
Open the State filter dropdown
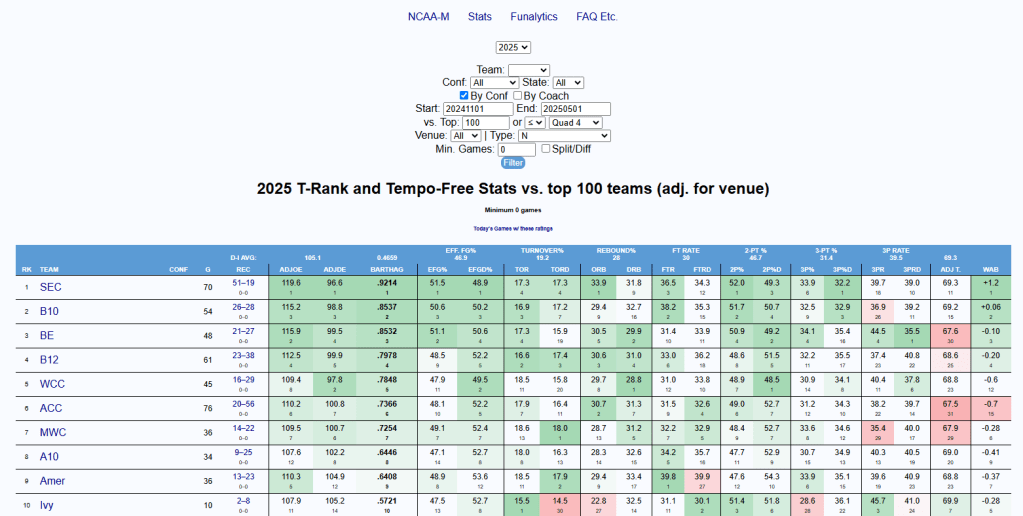click(568, 83)
